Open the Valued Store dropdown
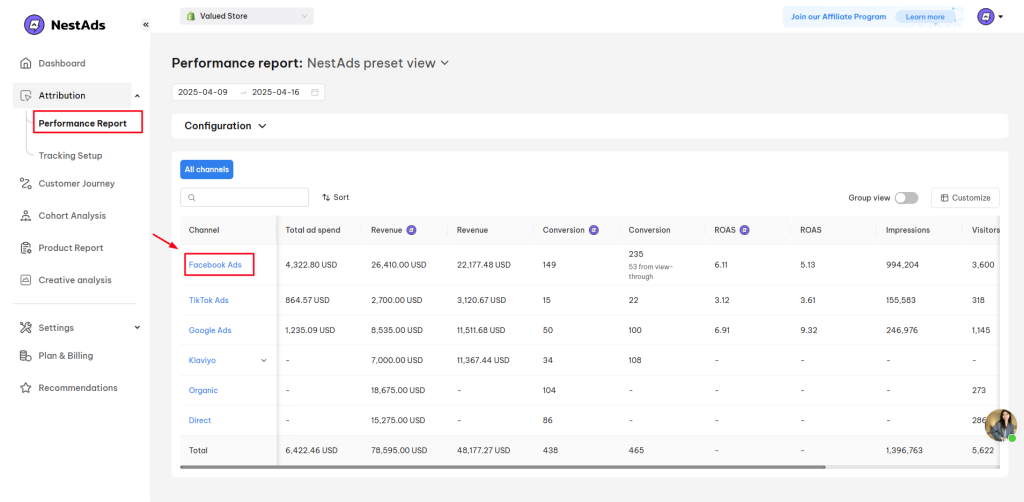 pyautogui.click(x=247, y=16)
